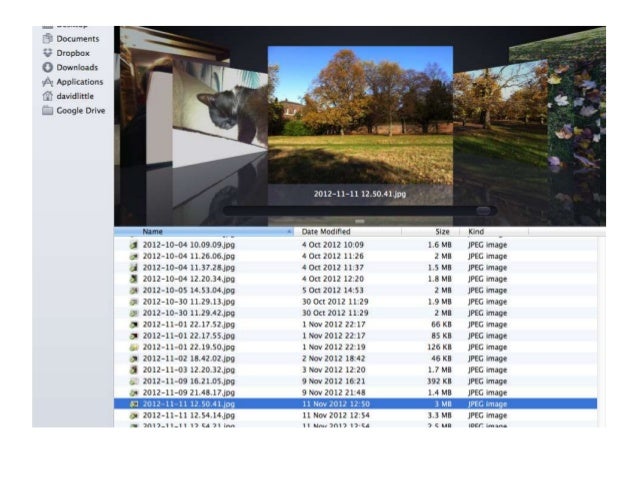This screenshot has height=479, width=638.
Task: Select file 2012-10-04 12.20.34.jpg
Action: pyautogui.click(x=356, y=279)
